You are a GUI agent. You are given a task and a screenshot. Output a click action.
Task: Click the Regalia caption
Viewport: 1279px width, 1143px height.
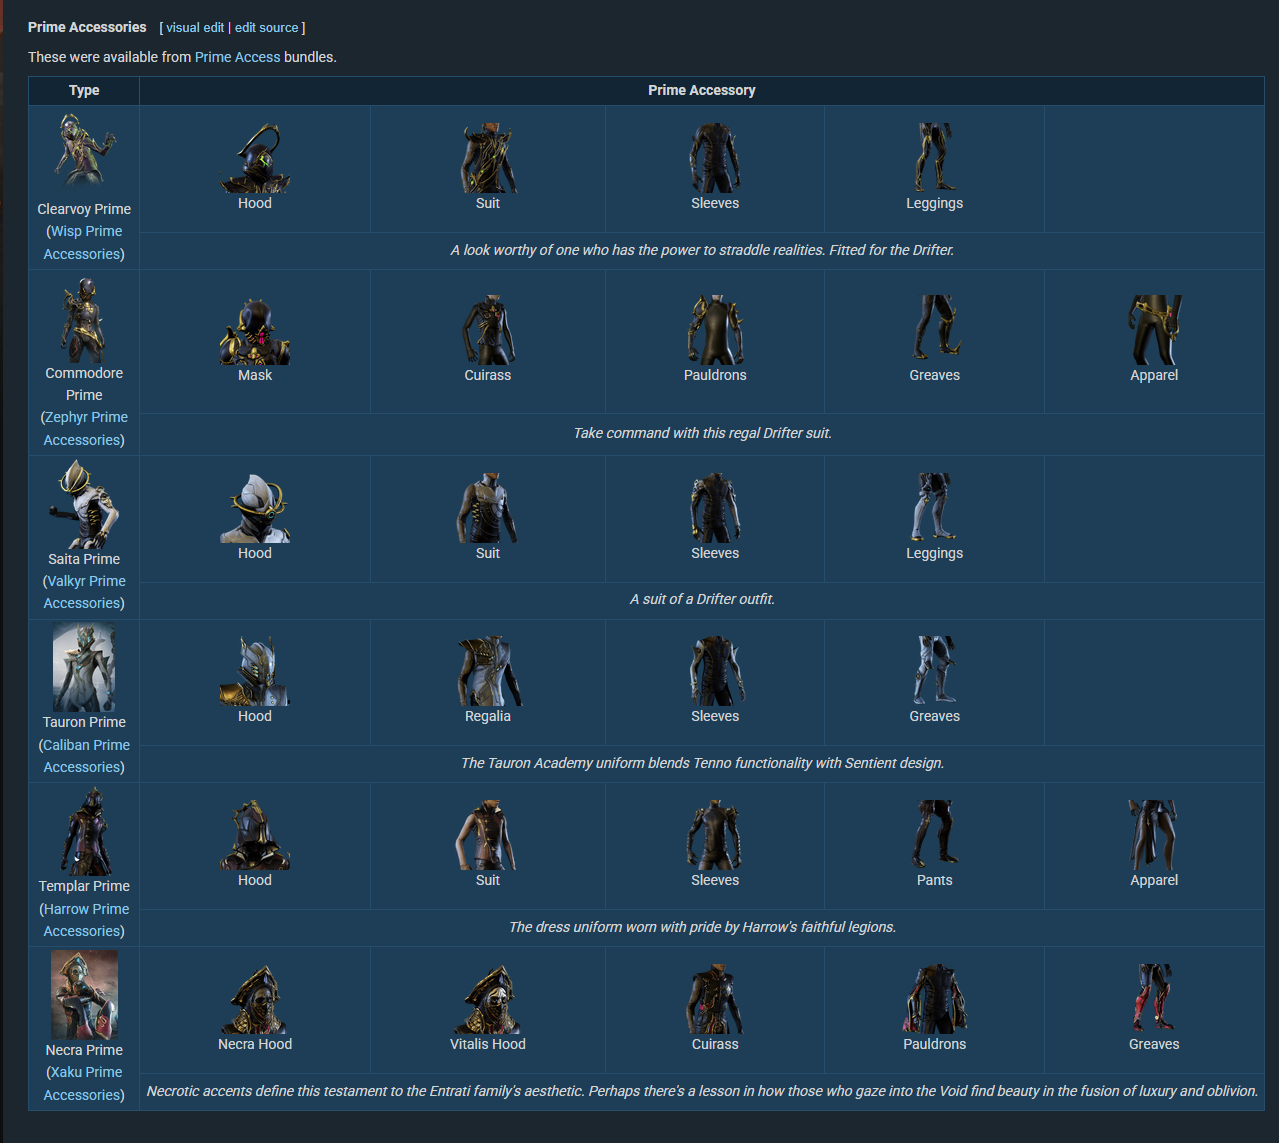488,716
